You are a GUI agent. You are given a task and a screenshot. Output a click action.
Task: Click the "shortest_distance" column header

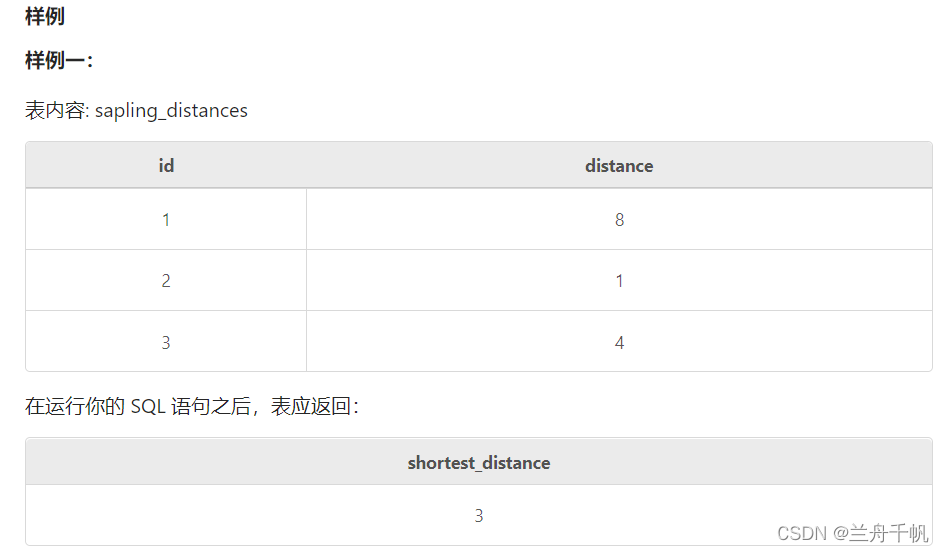[478, 463]
